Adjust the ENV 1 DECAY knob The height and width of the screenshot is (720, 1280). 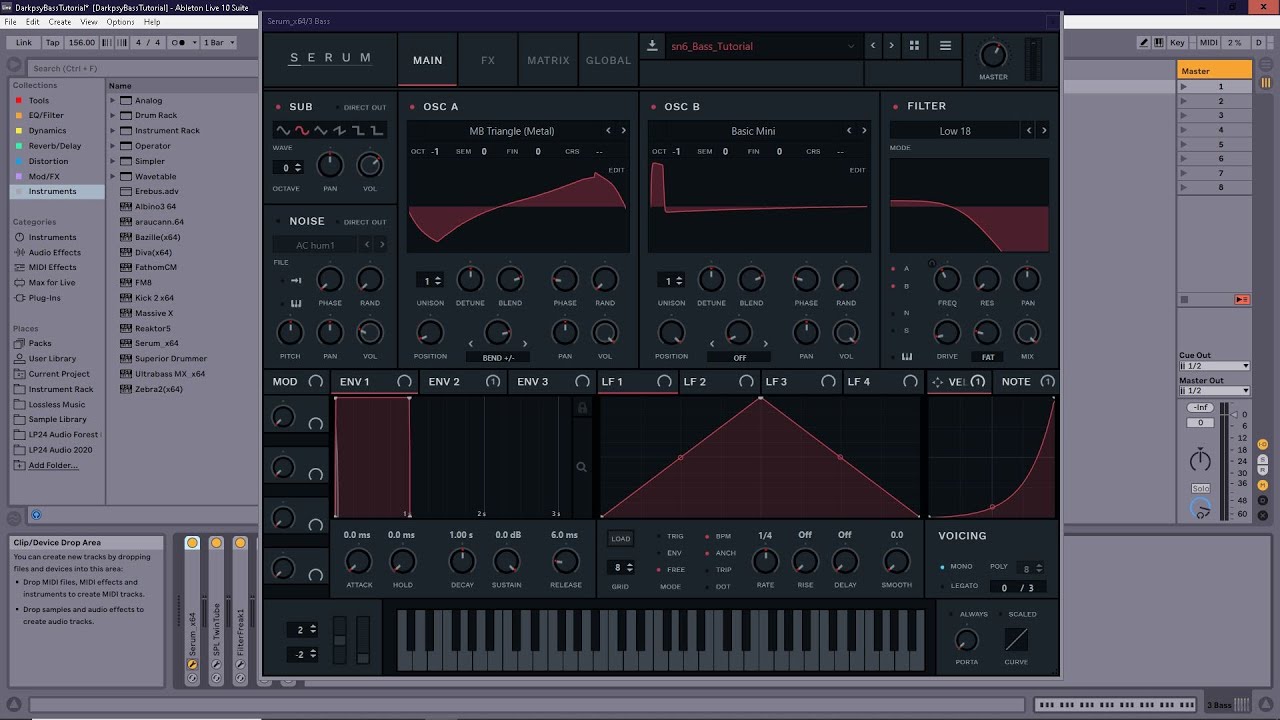coord(461,561)
